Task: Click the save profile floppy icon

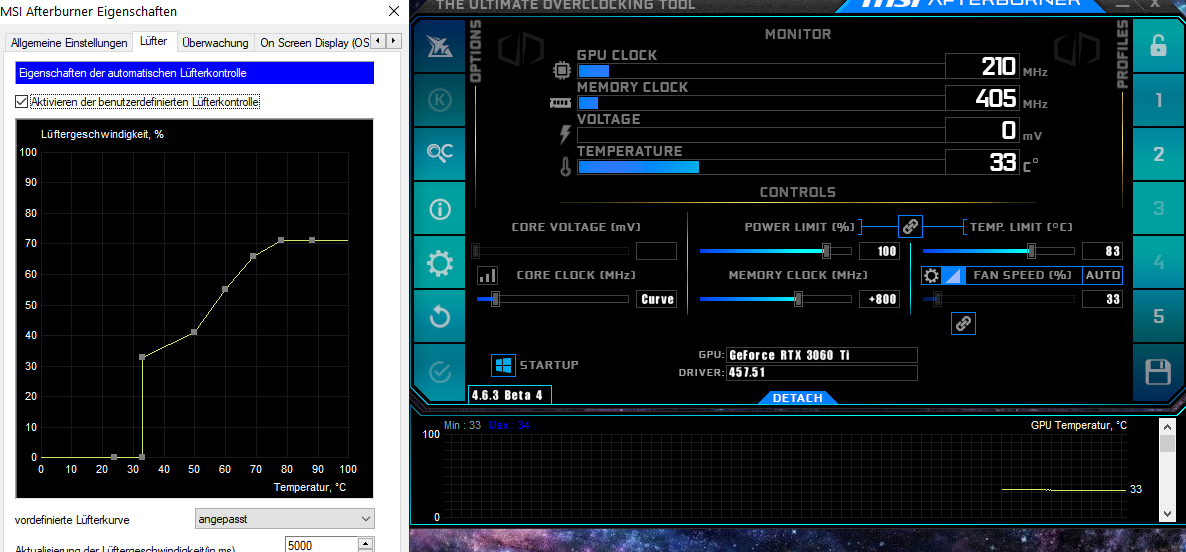Action: point(1158,372)
